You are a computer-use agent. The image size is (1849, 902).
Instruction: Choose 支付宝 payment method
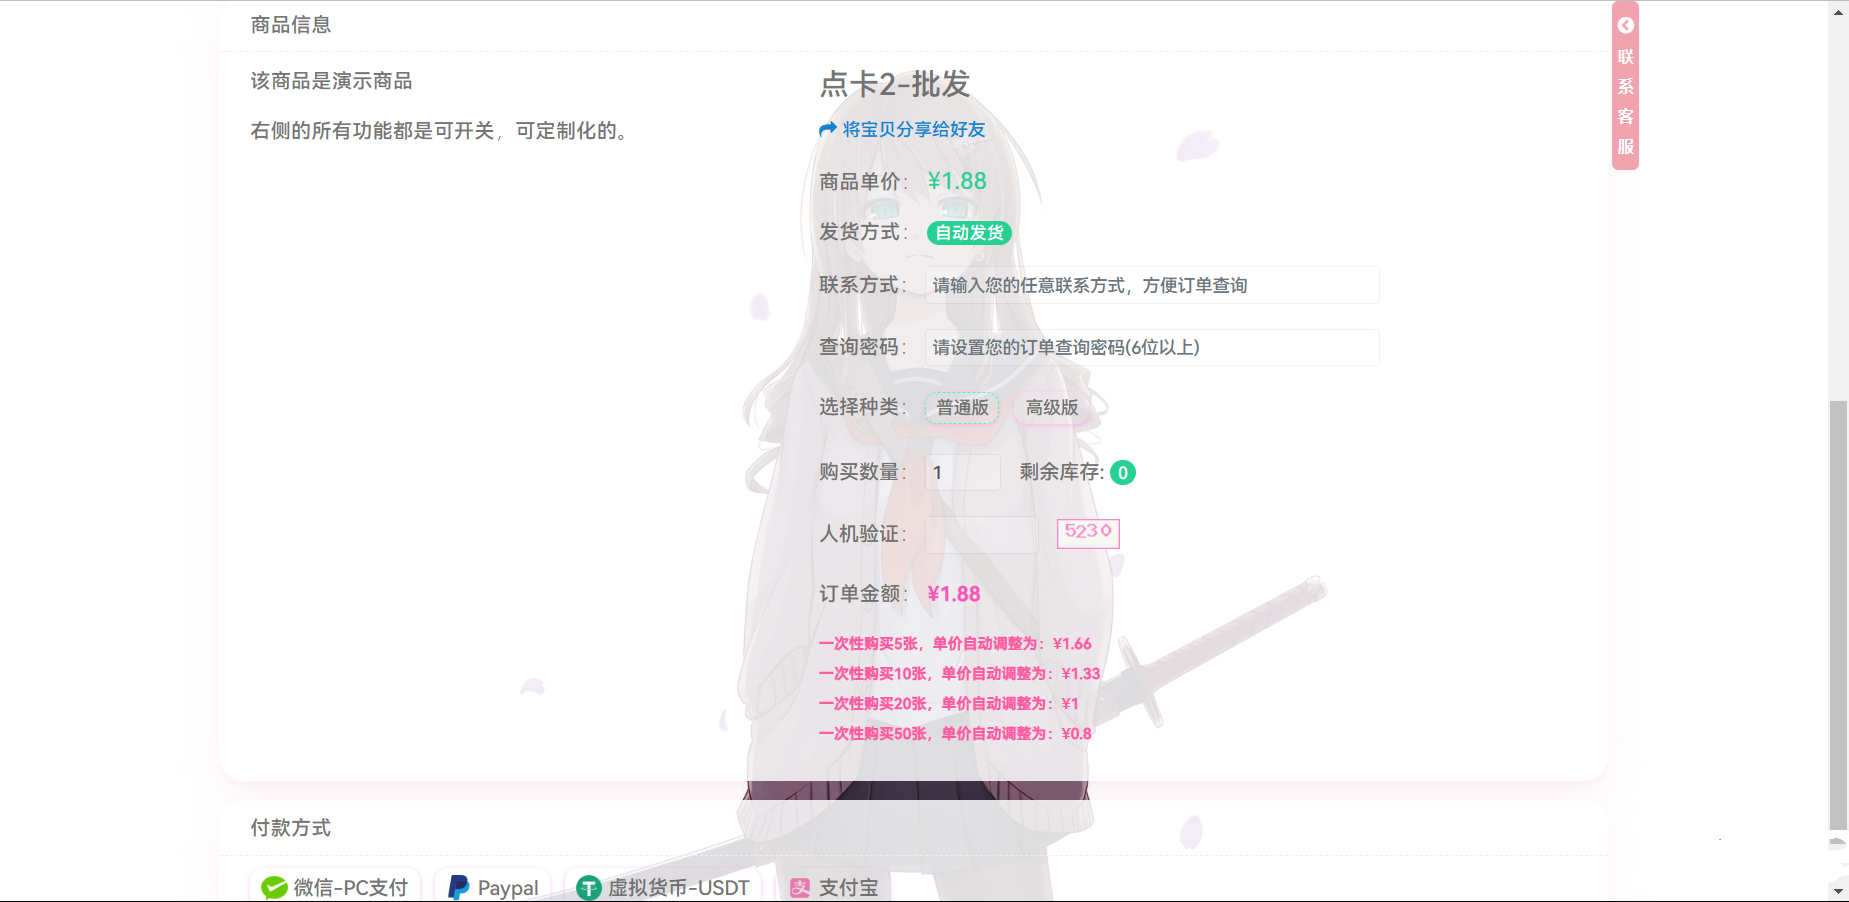834,887
